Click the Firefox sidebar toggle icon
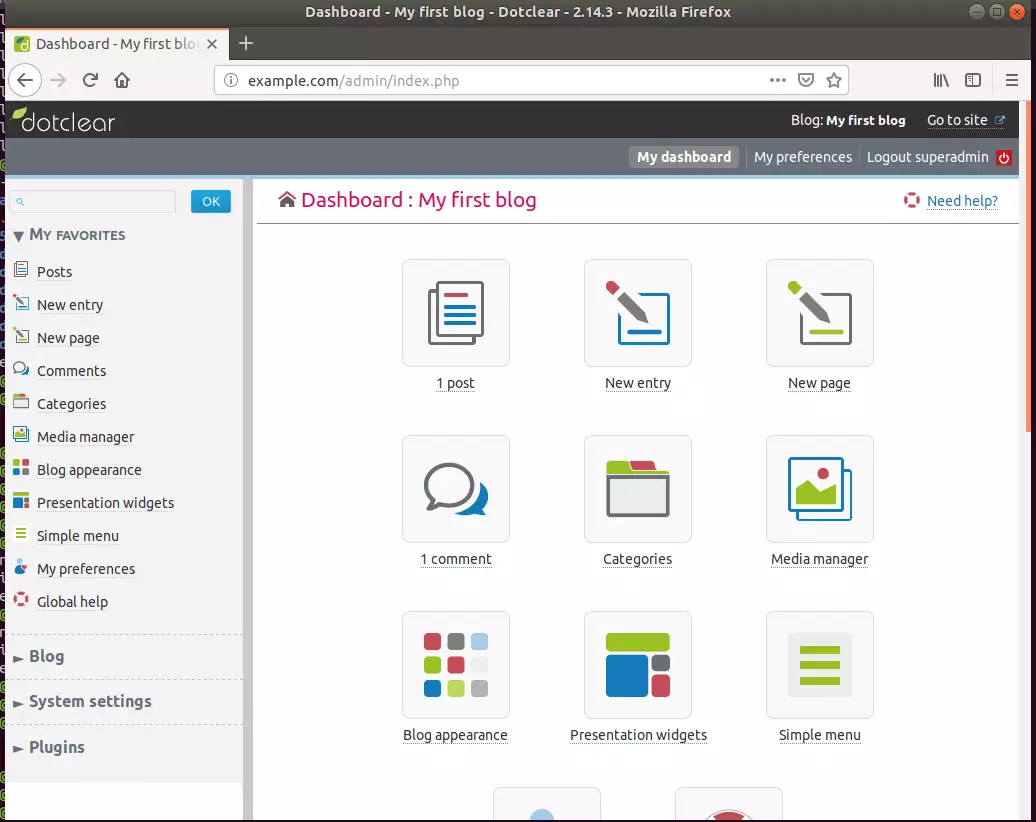1036x822 pixels. click(973, 81)
